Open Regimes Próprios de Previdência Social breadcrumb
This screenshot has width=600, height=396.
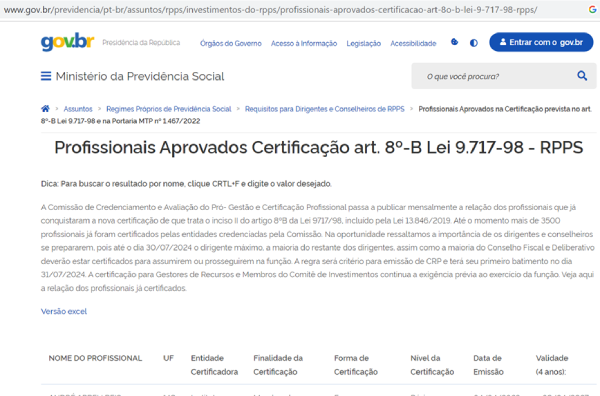point(169,109)
